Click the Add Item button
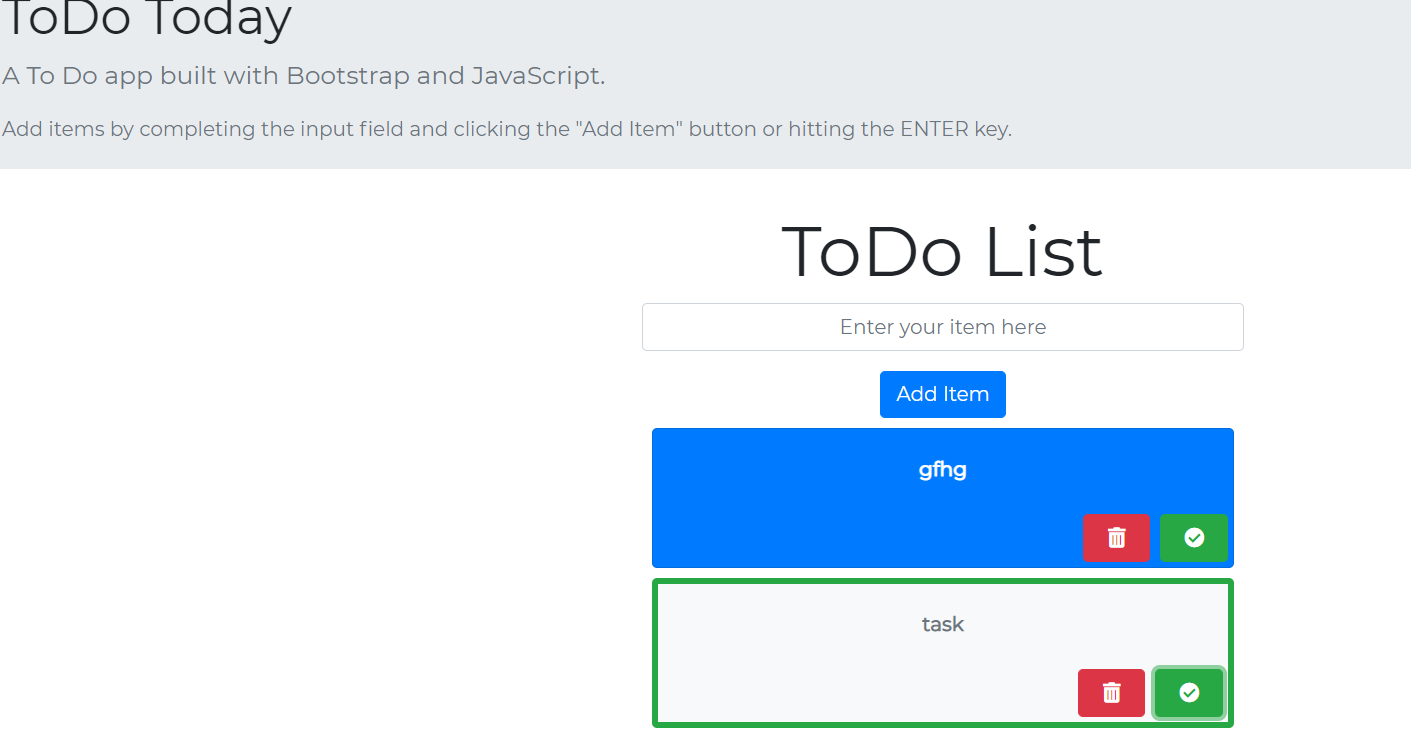Image resolution: width=1411 pixels, height=755 pixels. point(942,394)
